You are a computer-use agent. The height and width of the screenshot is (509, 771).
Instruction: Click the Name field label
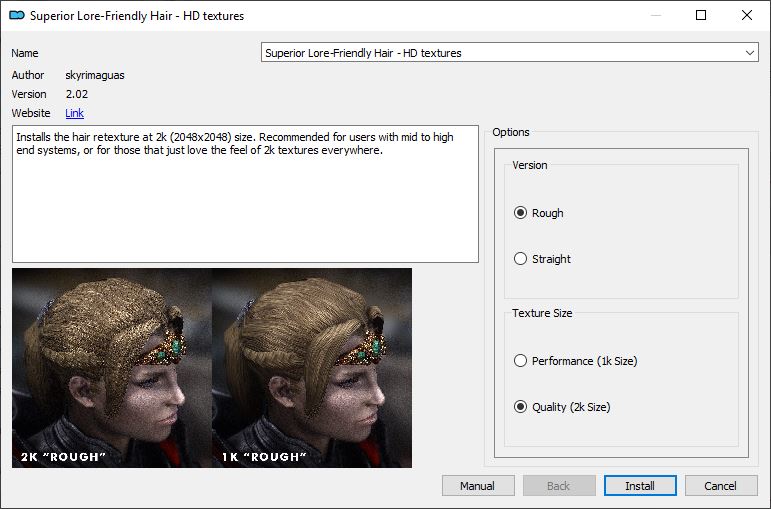pyautogui.click(x=25, y=53)
